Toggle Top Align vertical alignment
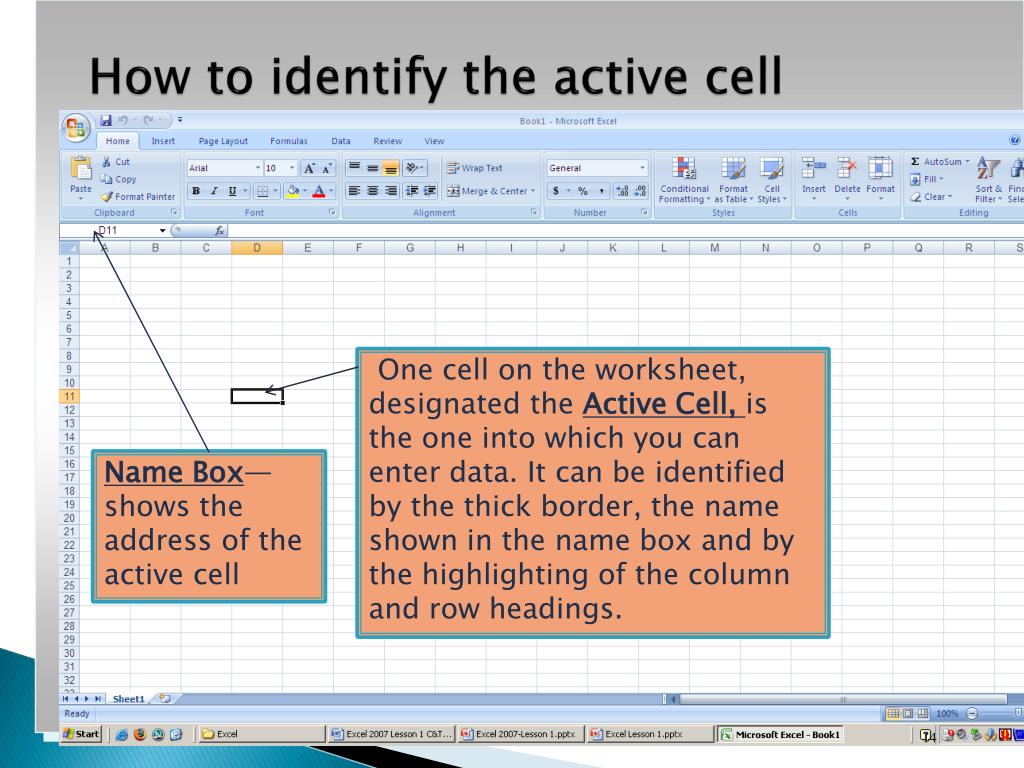This screenshot has height=768, width=1024. (354, 168)
